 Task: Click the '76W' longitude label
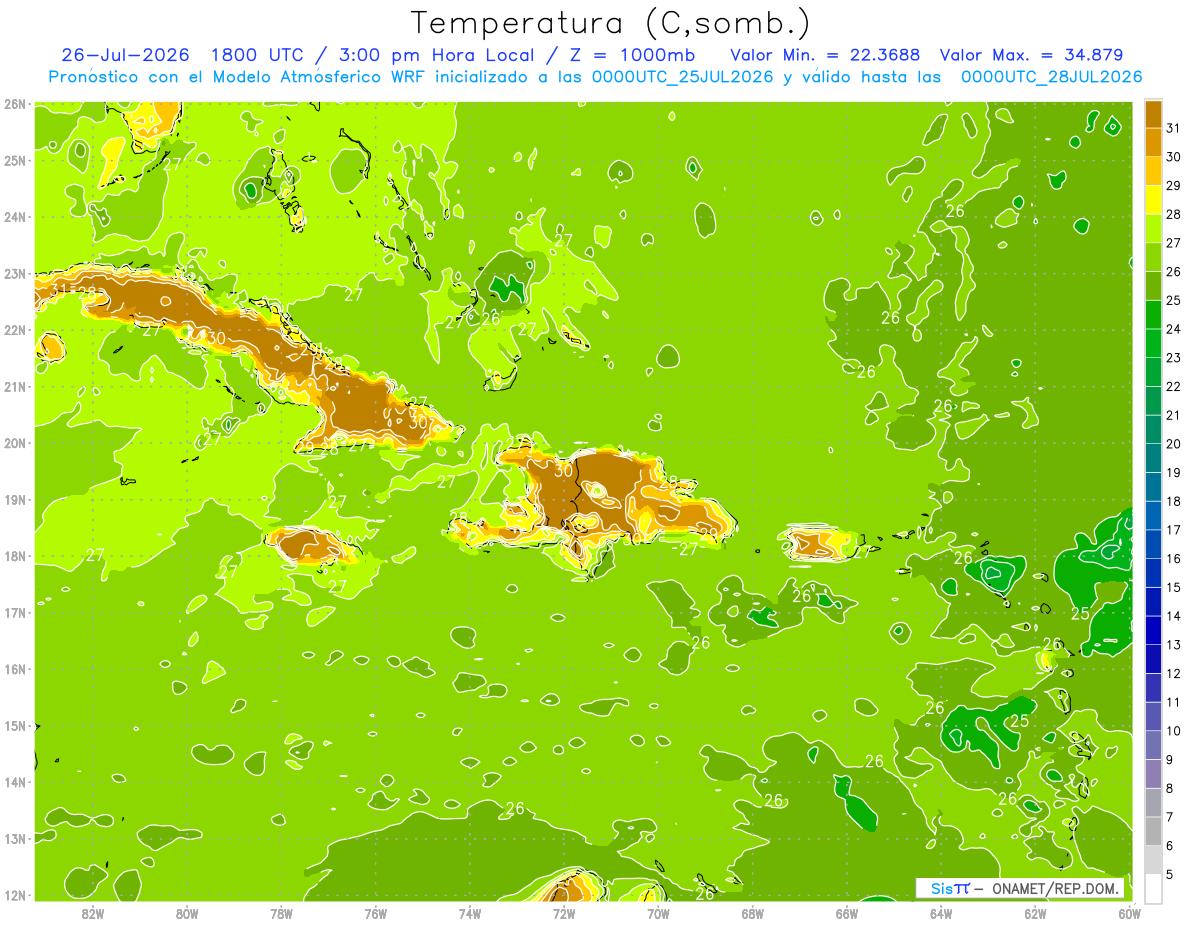coord(376,912)
